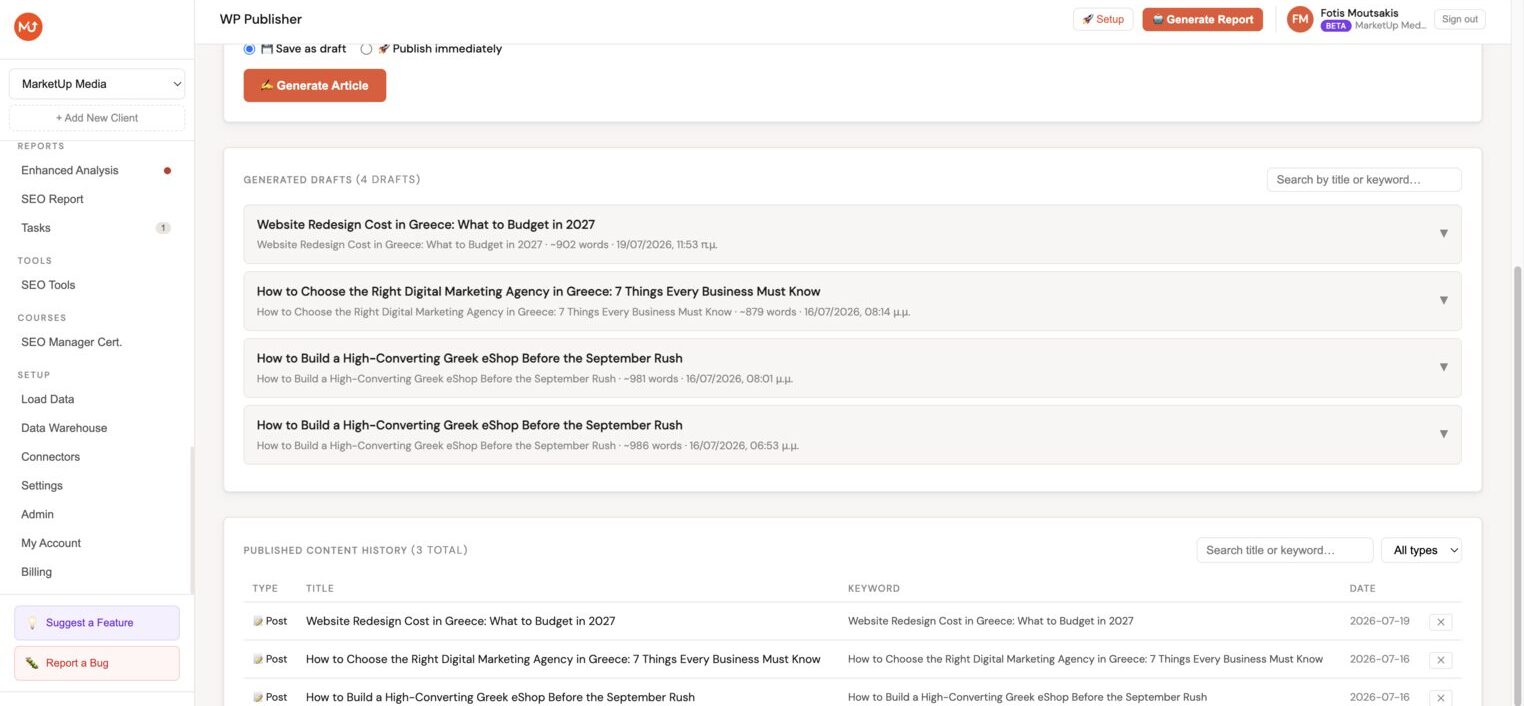Click the published history search field
The width and height of the screenshot is (1524, 706).
pyautogui.click(x=1285, y=550)
